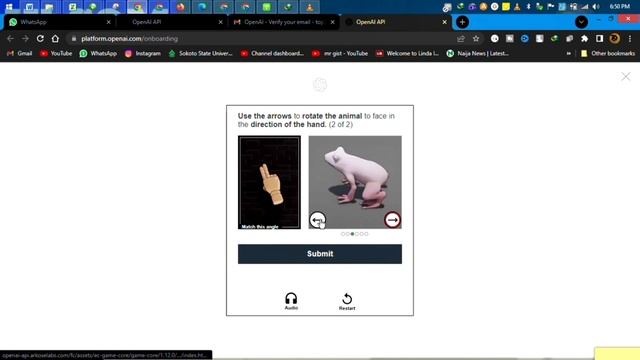
Task: Open the Firefox taskbar icon
Action: (180, 7)
